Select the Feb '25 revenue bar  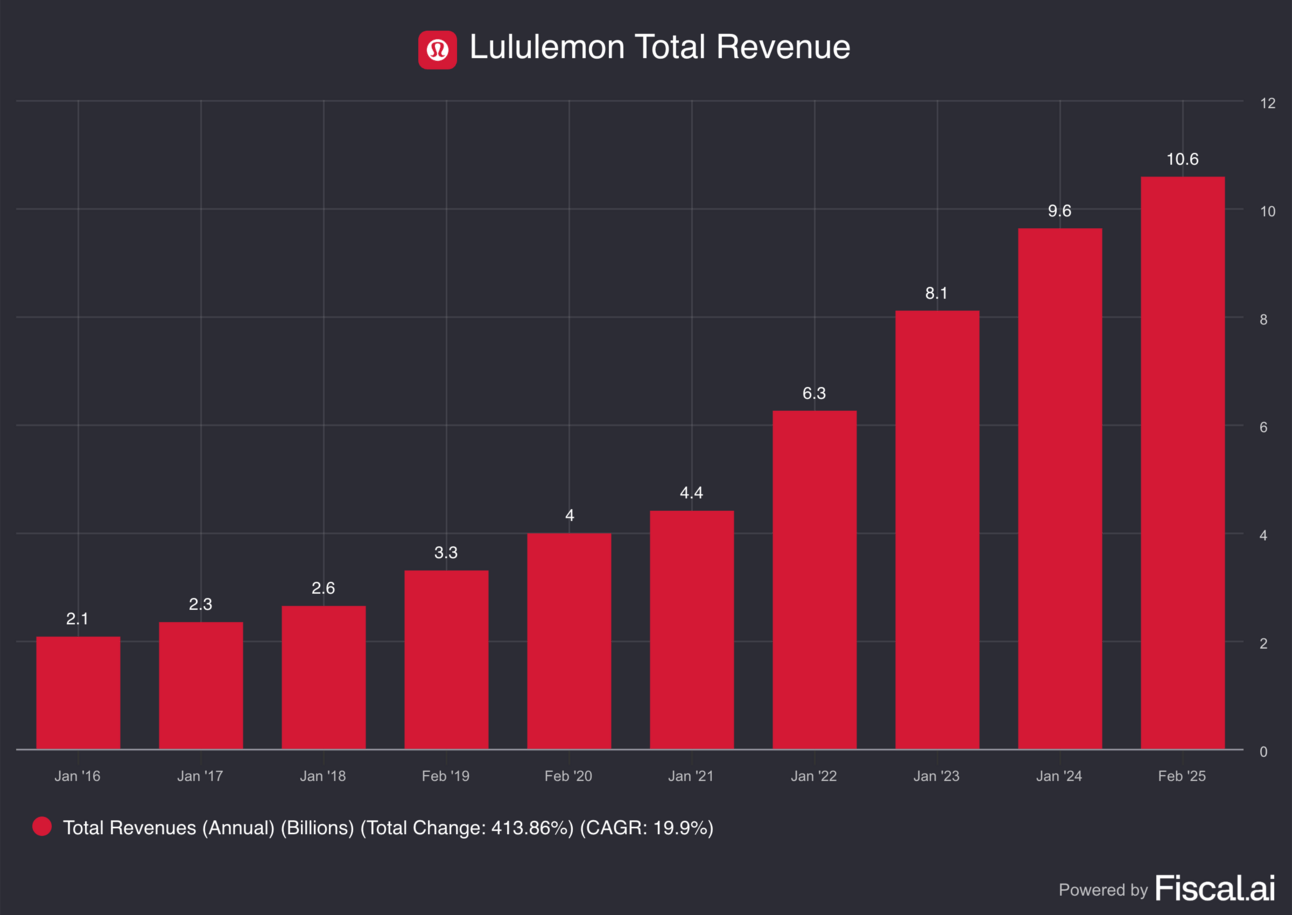pyautogui.click(x=1183, y=463)
